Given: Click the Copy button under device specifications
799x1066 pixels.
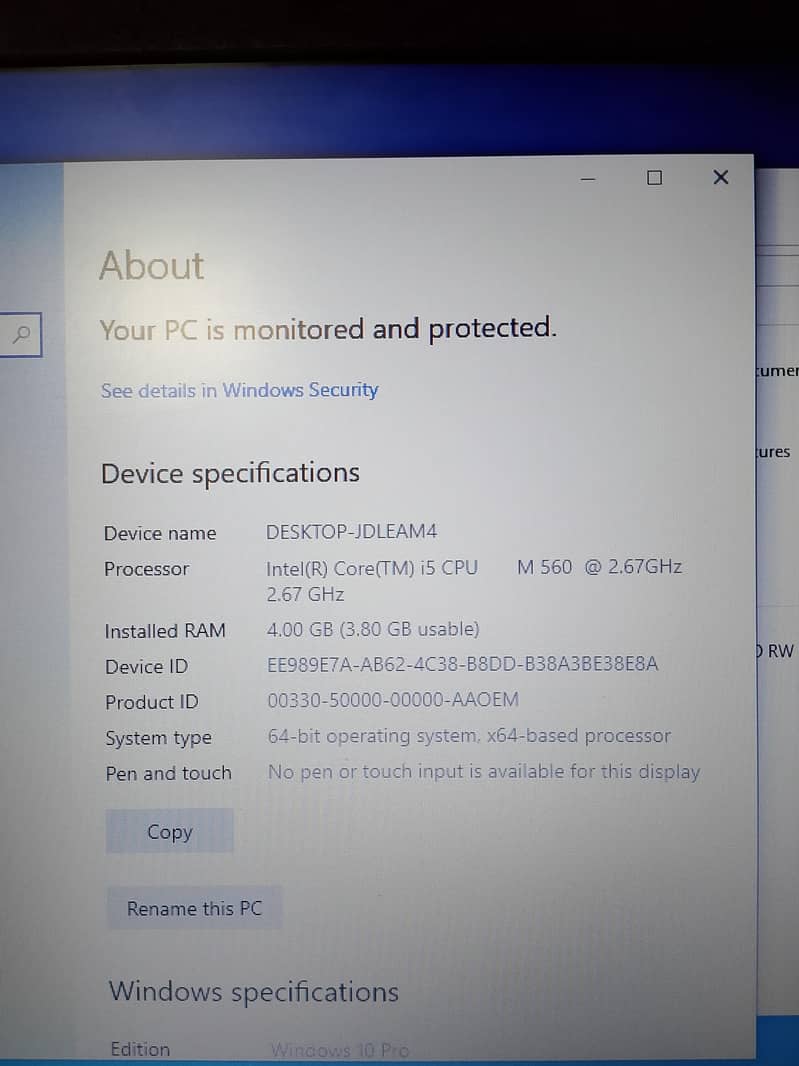Looking at the screenshot, I should (x=169, y=831).
